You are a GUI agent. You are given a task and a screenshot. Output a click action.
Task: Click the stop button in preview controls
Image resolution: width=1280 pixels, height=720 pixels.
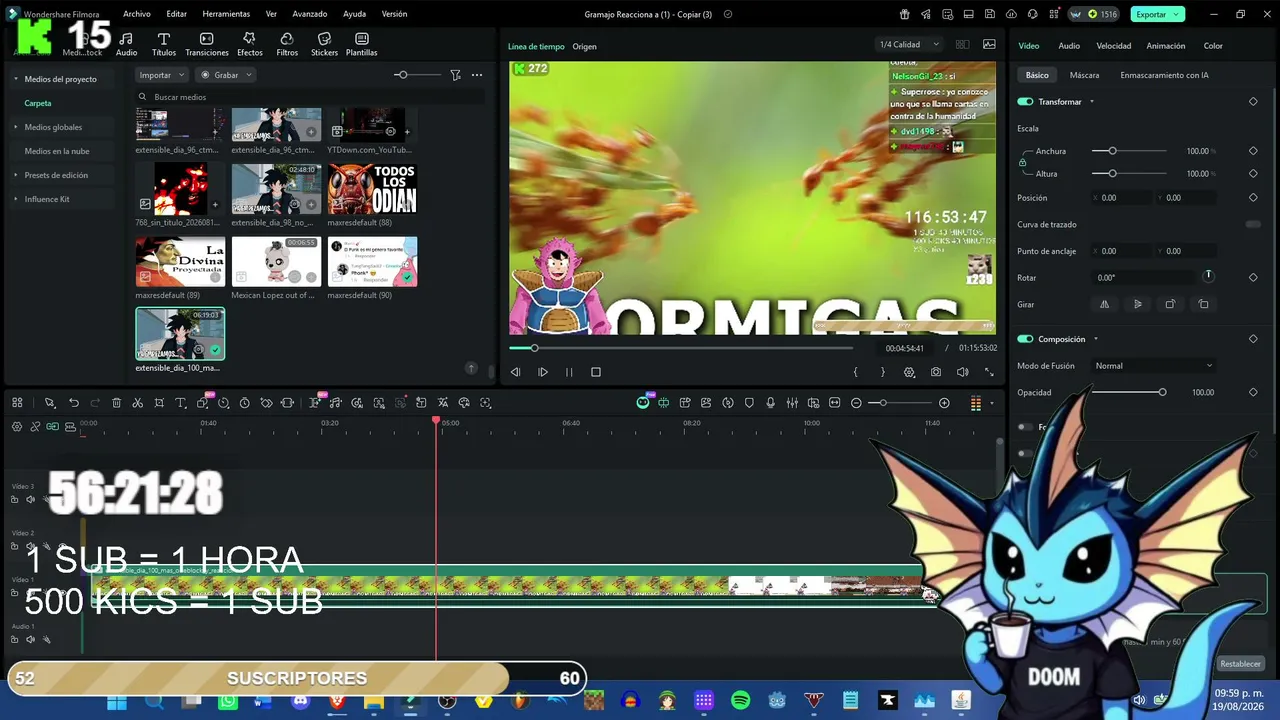click(596, 372)
